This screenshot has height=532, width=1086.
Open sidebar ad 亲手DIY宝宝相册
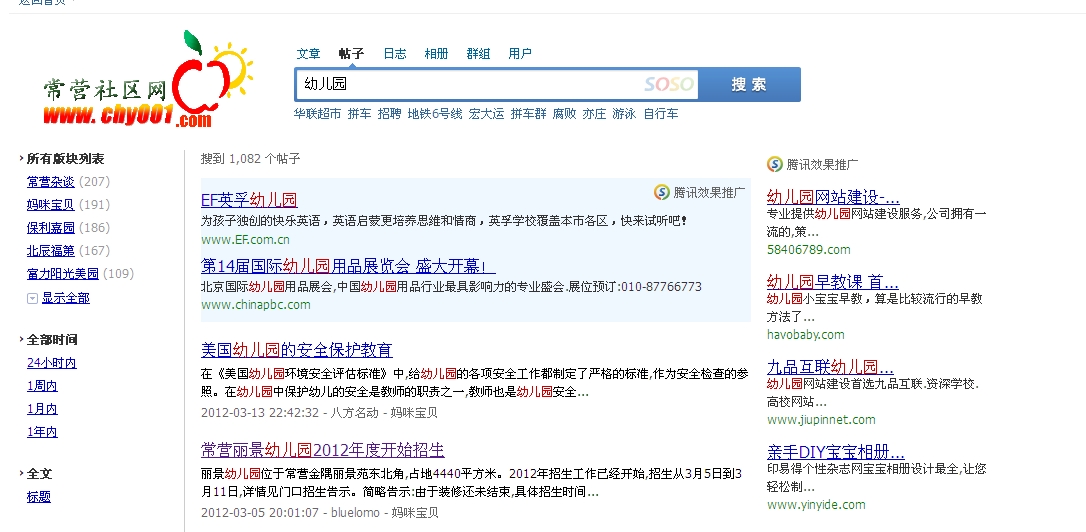(x=835, y=452)
